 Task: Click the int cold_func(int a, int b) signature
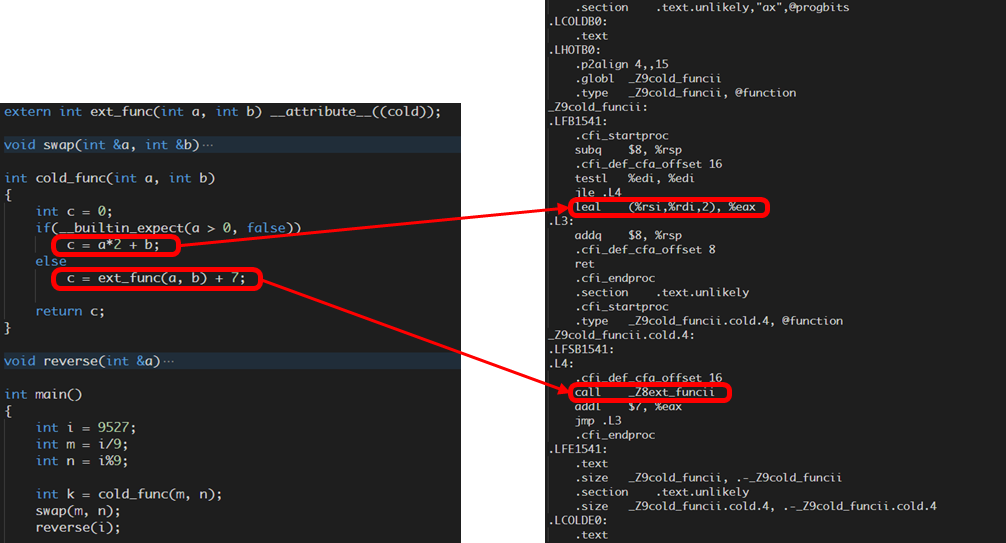point(109,178)
